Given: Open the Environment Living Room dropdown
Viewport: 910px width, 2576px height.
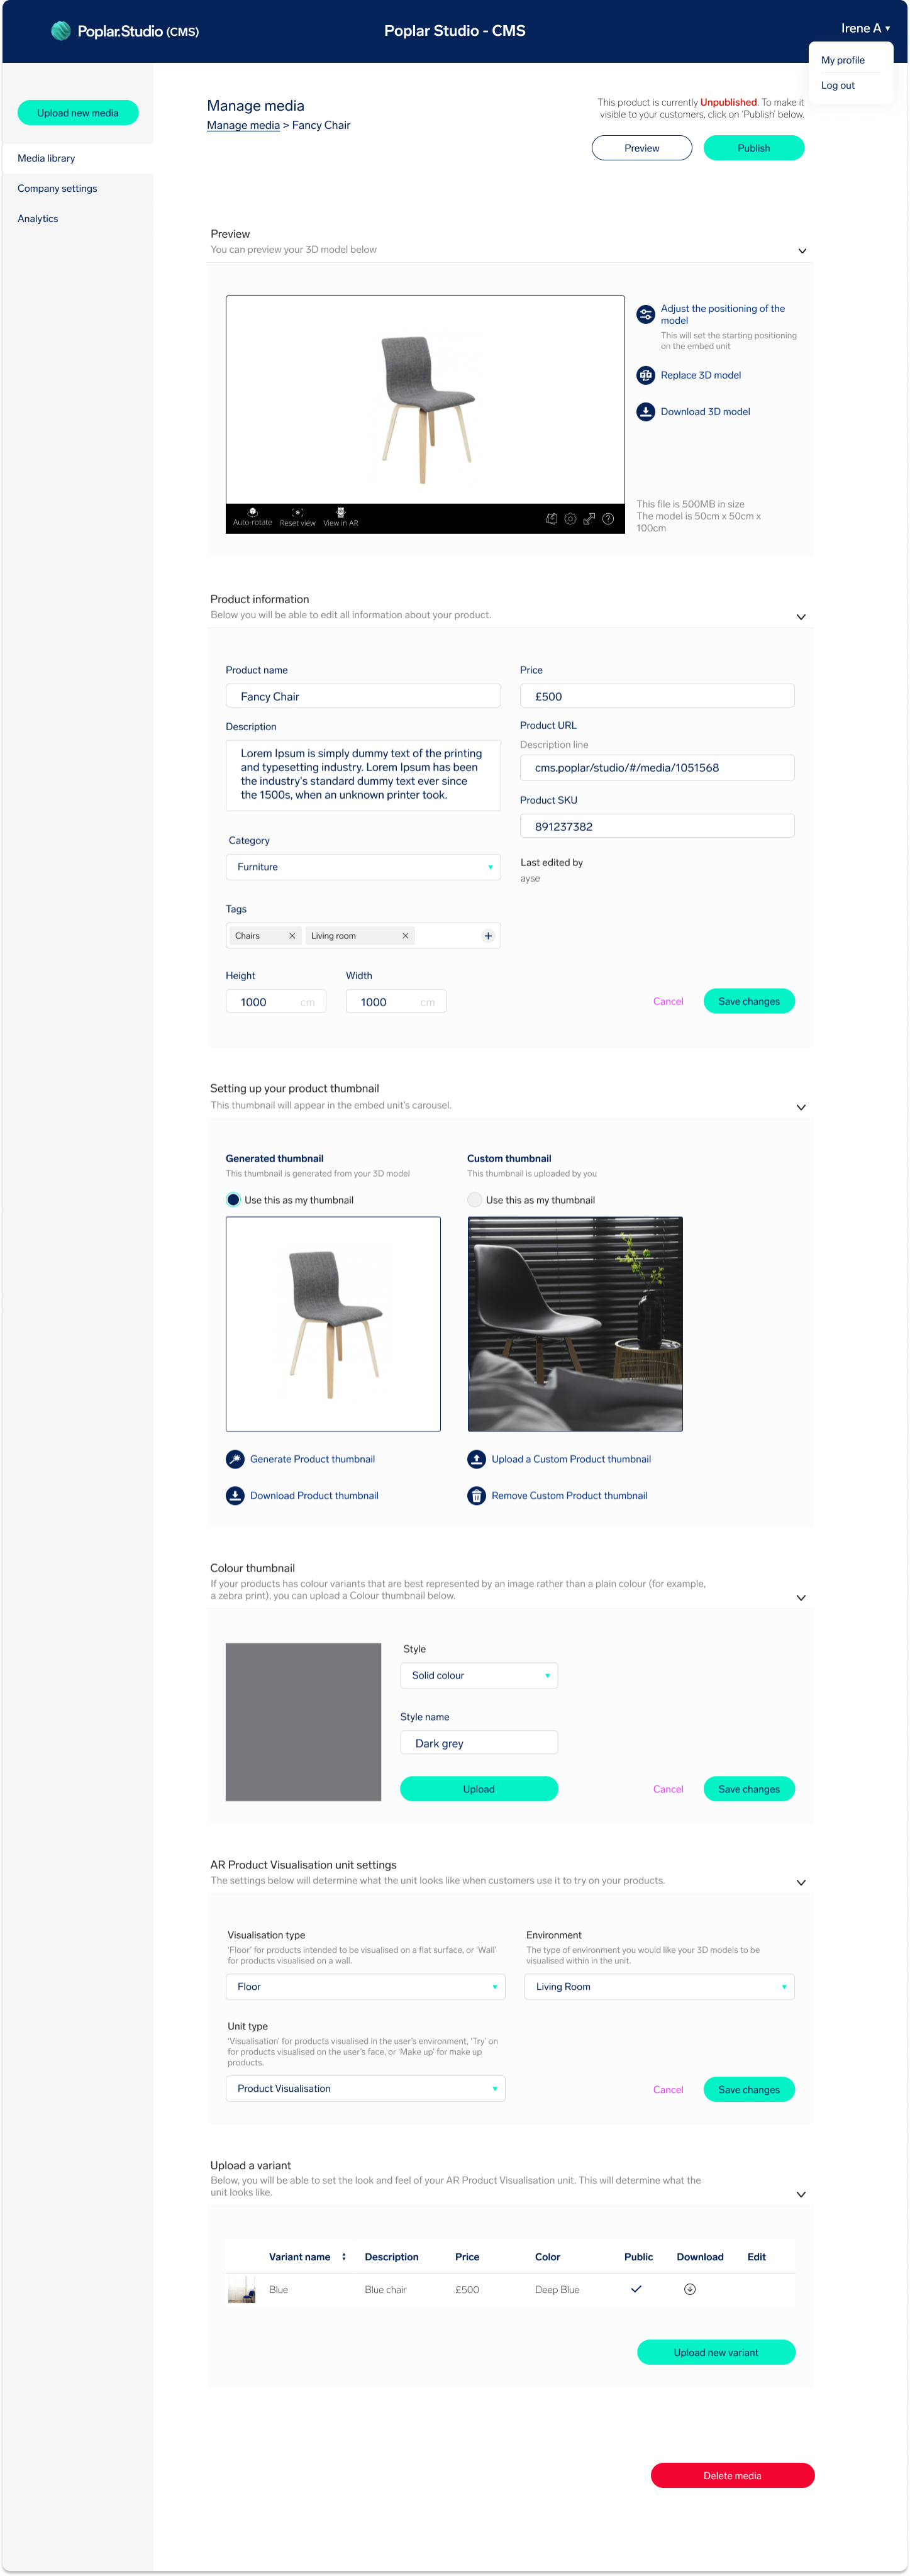Looking at the screenshot, I should pyautogui.click(x=659, y=1987).
